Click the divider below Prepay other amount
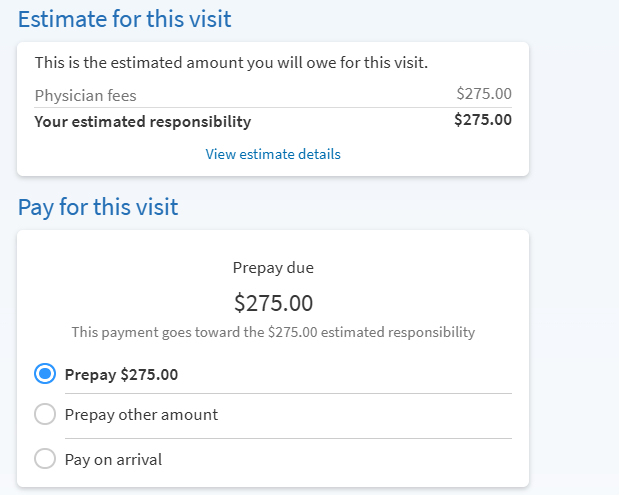Viewport: 619px width, 495px height. 288,438
